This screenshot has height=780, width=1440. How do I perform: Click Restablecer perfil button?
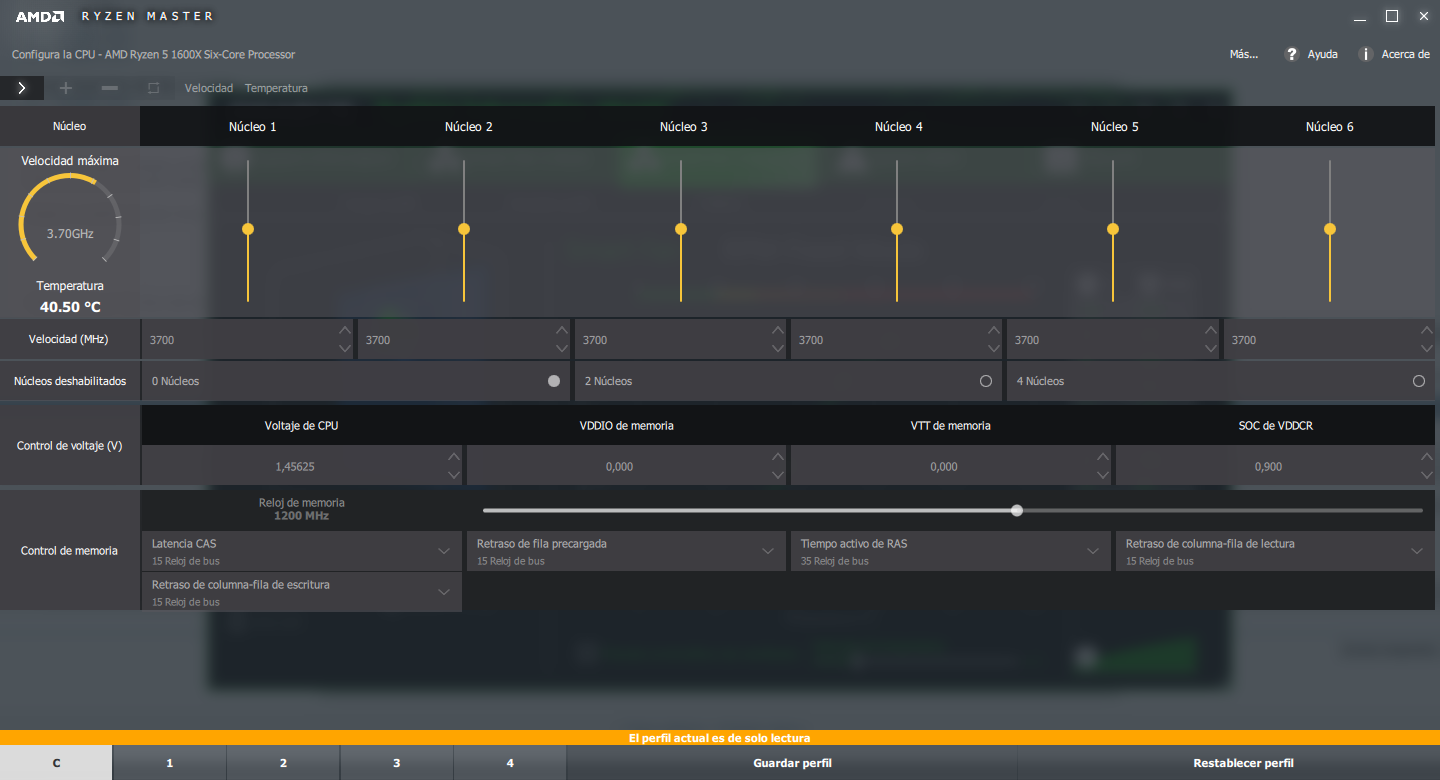point(1243,763)
